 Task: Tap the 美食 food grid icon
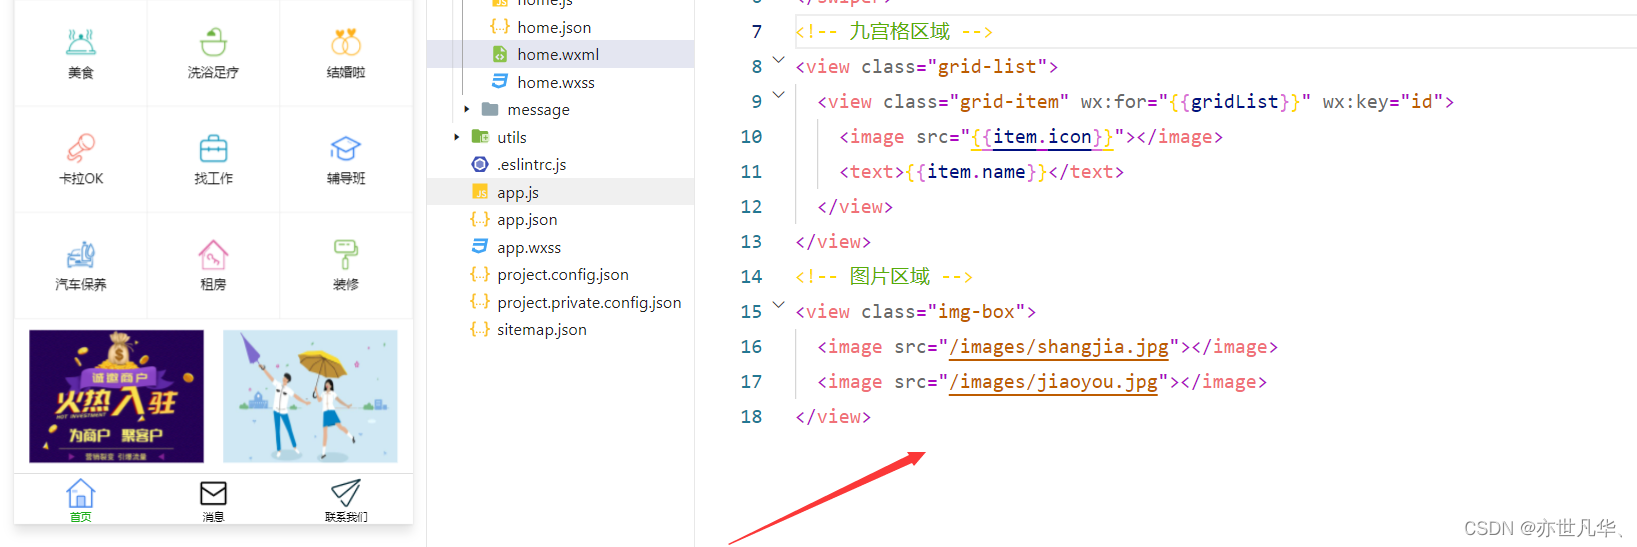point(81,42)
